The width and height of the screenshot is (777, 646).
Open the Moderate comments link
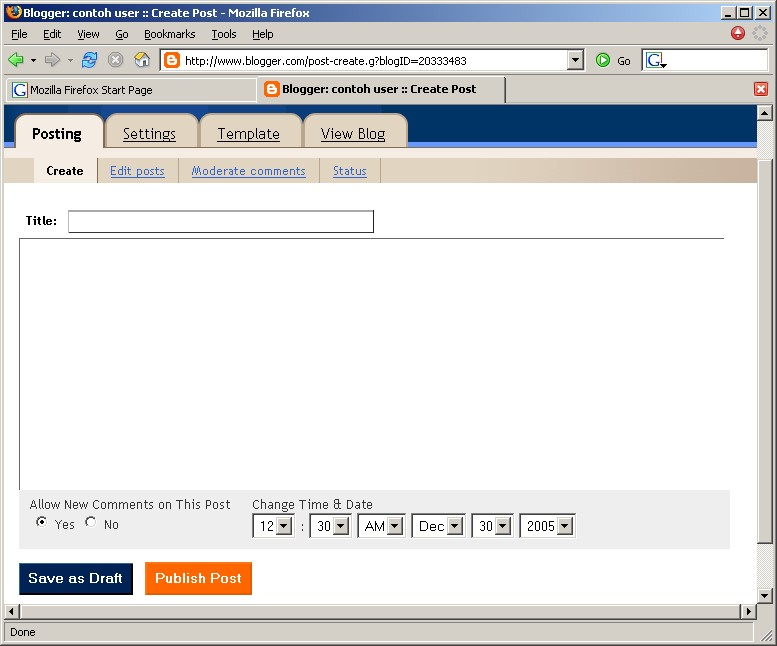tap(248, 171)
